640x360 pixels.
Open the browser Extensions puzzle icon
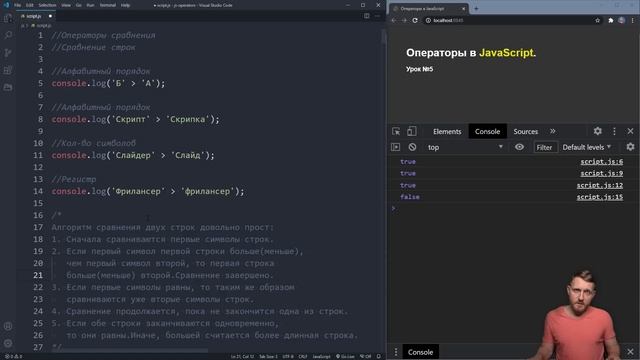click(x=611, y=20)
